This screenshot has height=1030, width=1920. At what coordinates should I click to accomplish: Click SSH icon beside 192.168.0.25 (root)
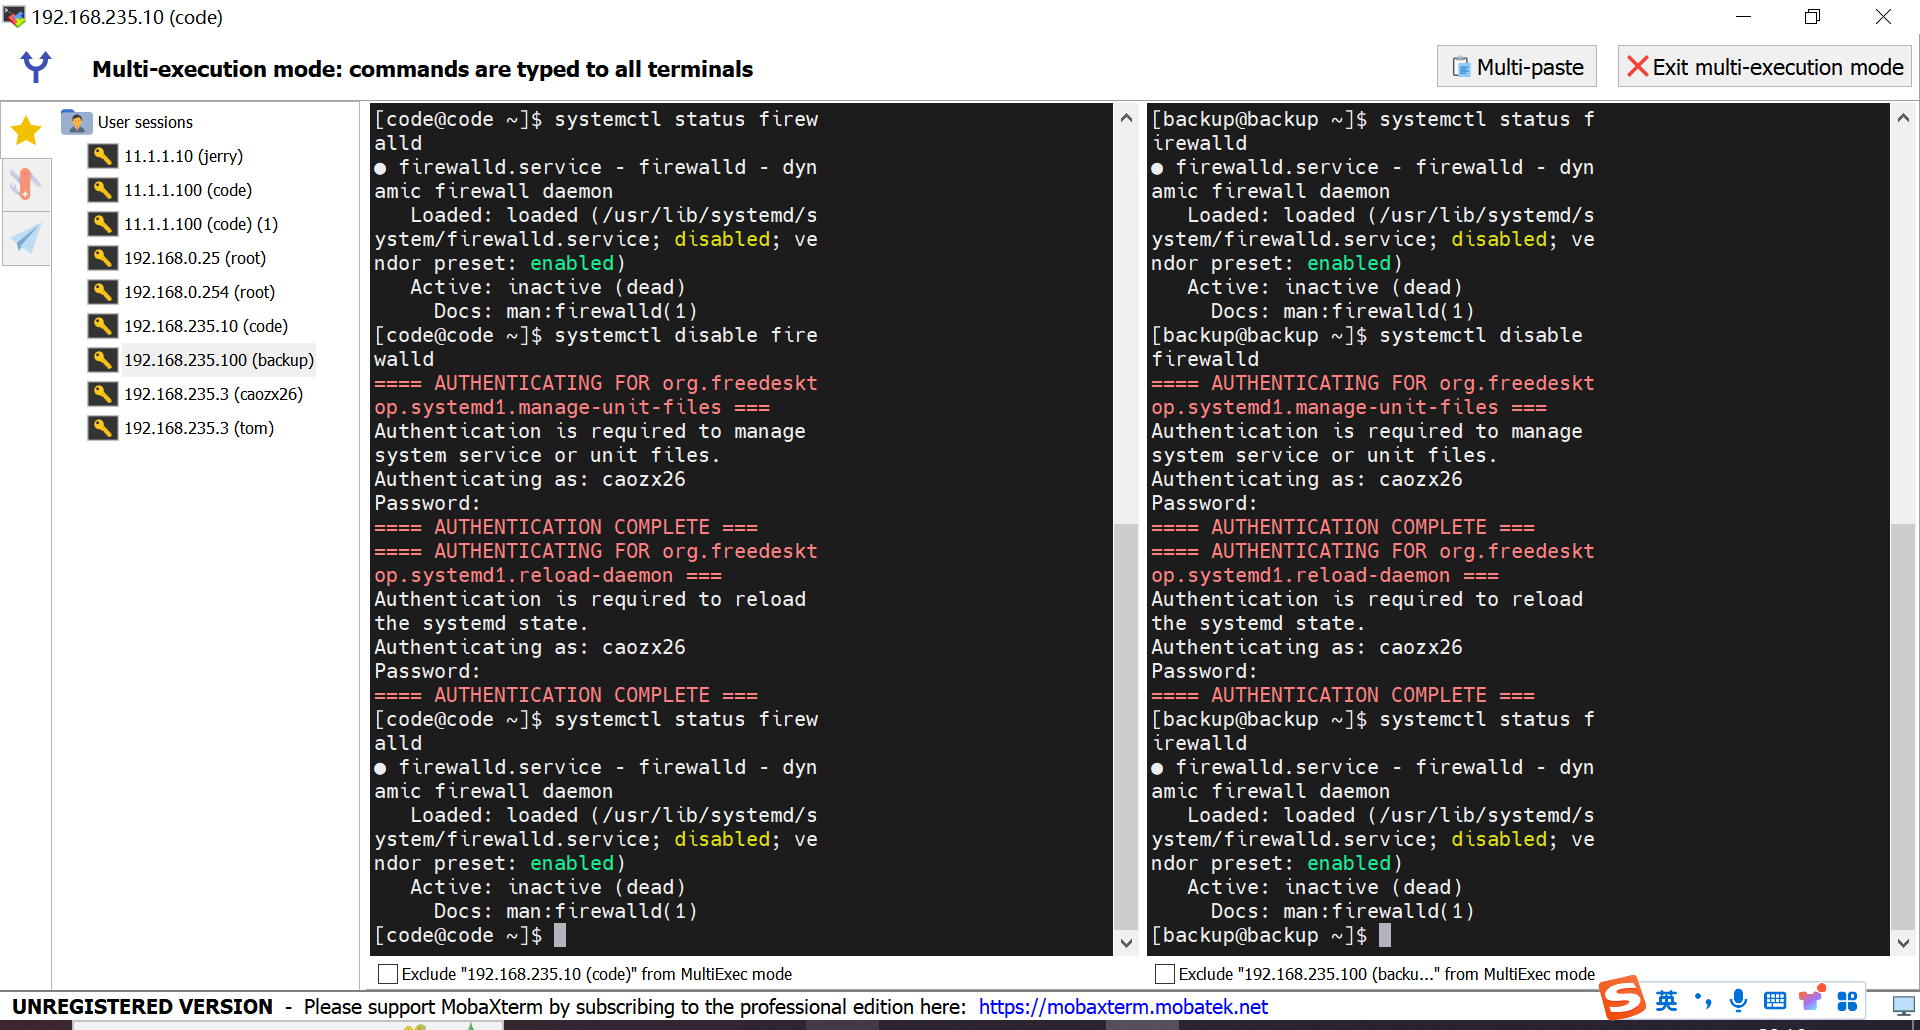tap(102, 258)
